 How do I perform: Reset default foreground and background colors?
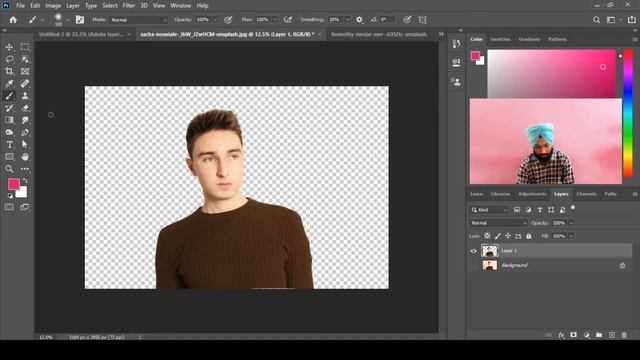click(x=10, y=196)
